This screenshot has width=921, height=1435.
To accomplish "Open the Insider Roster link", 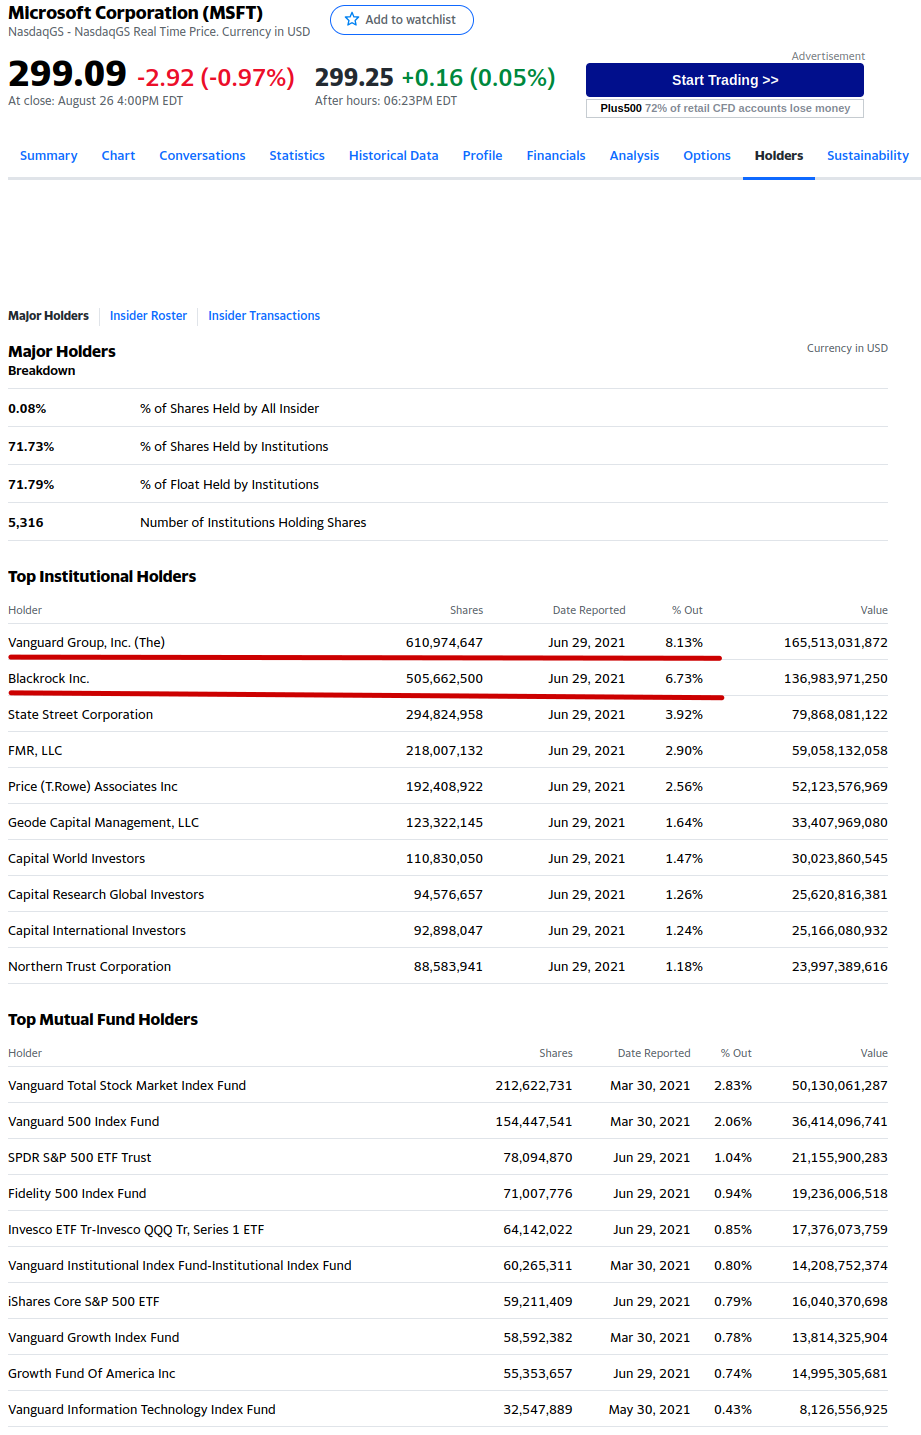I will 148,316.
